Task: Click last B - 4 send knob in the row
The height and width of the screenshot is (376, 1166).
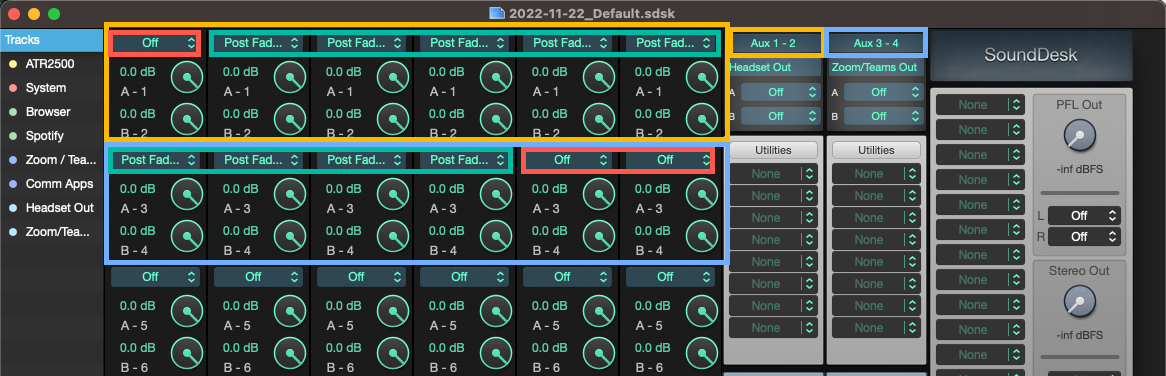Action: [701, 235]
